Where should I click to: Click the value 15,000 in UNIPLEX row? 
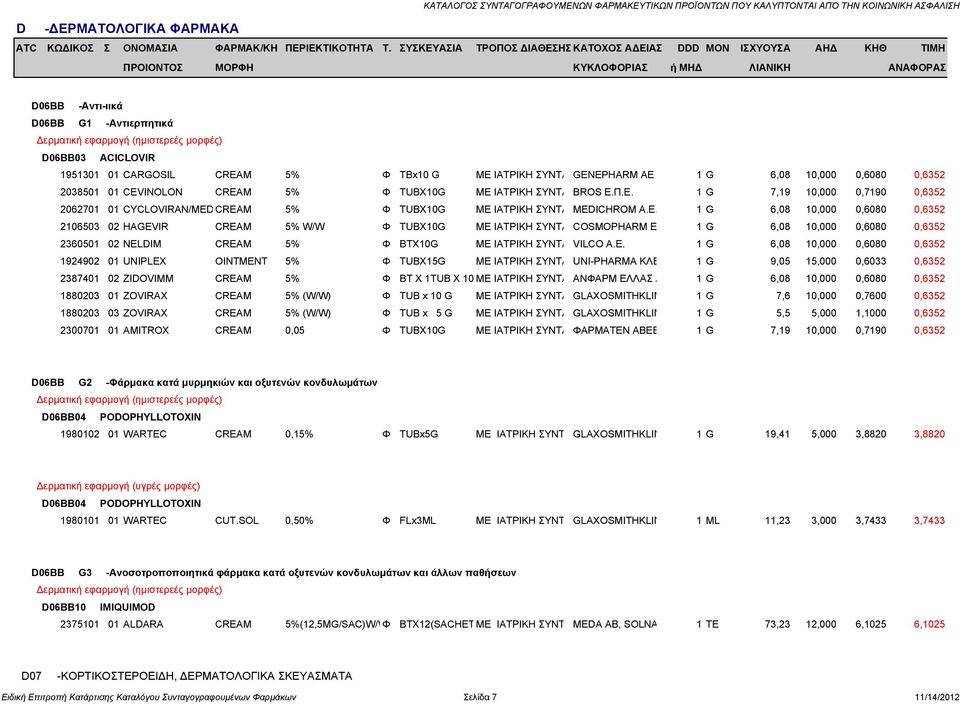click(821, 261)
